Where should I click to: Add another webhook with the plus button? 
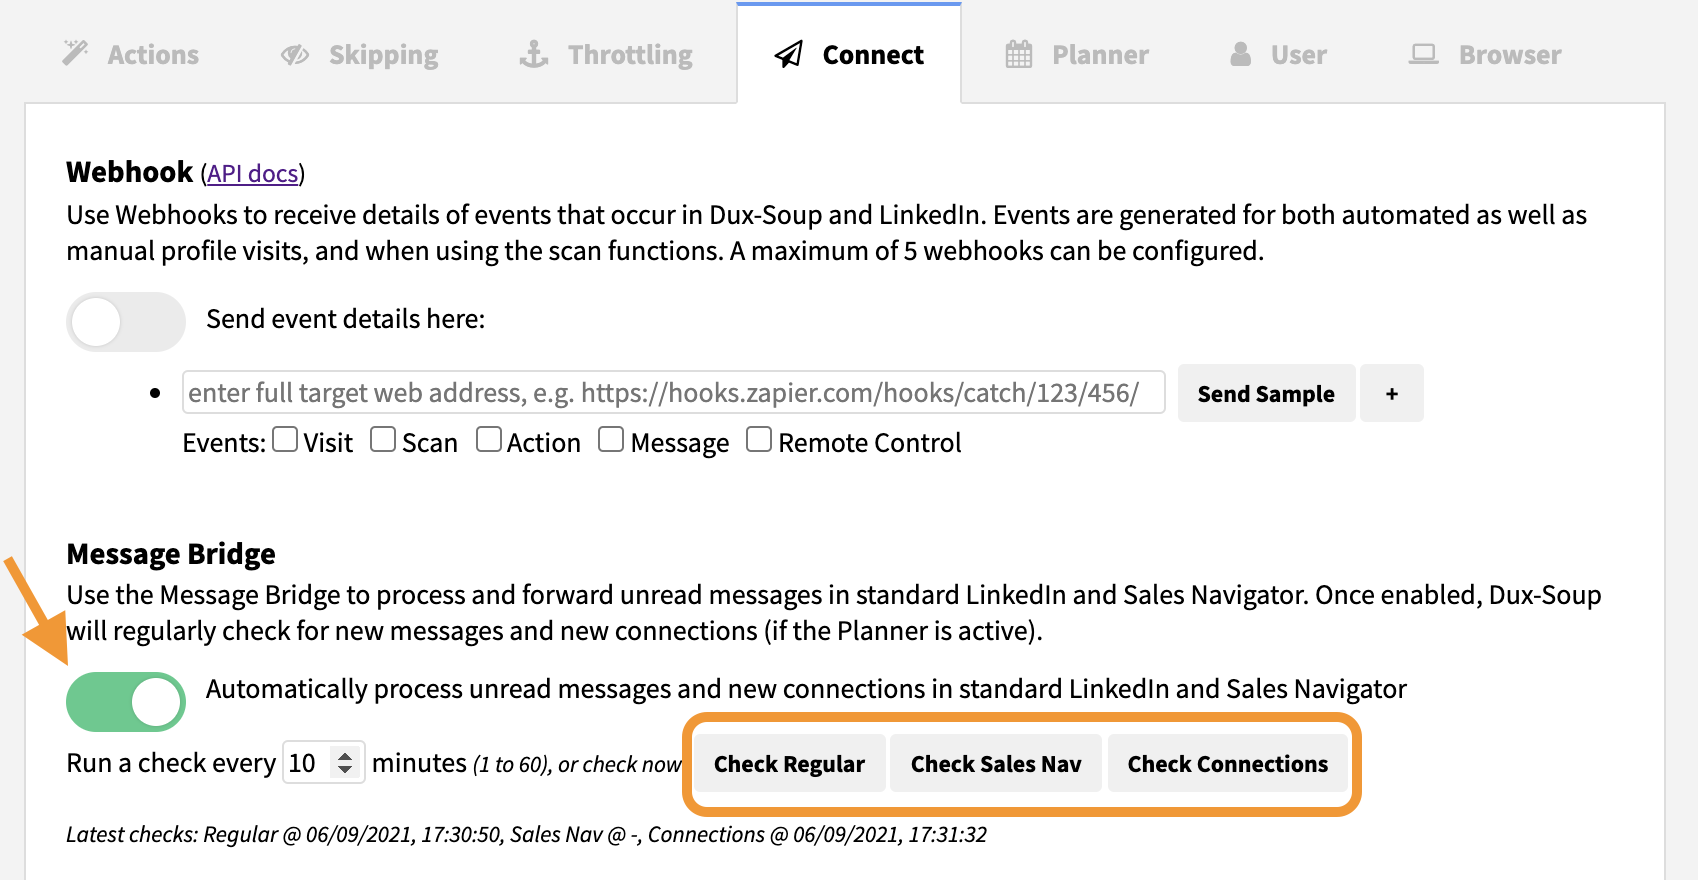[1391, 393]
